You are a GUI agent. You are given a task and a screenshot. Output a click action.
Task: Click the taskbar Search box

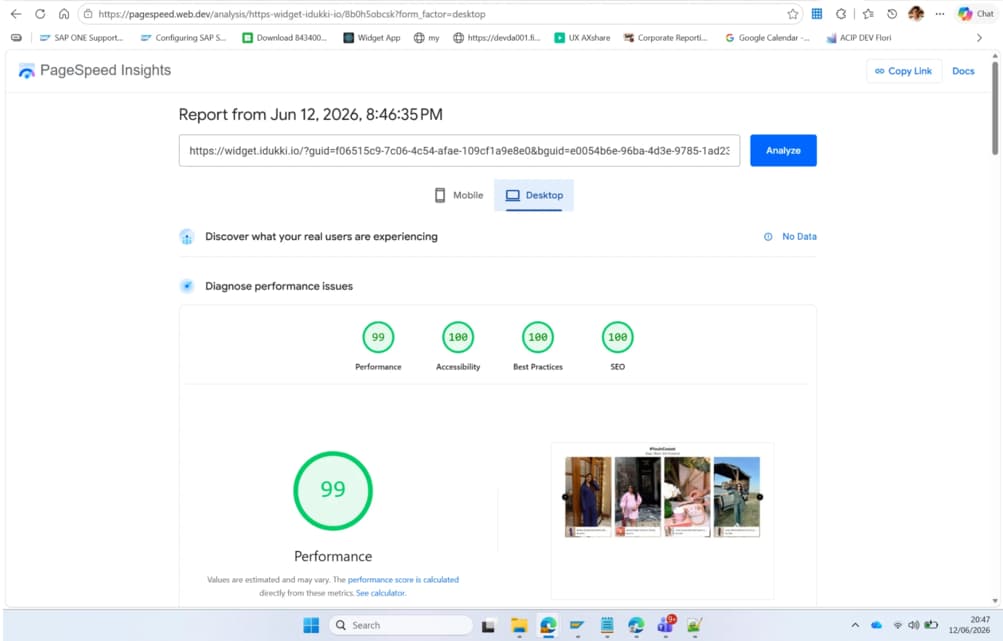click(x=400, y=625)
